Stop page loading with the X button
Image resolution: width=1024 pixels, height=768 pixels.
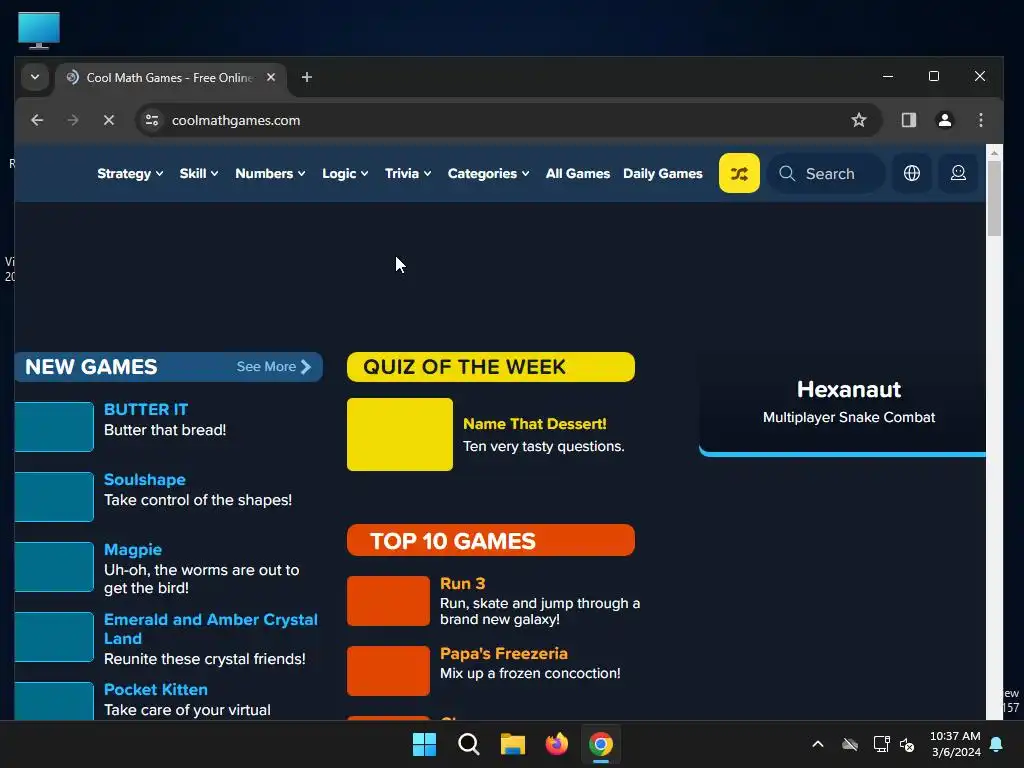109,120
